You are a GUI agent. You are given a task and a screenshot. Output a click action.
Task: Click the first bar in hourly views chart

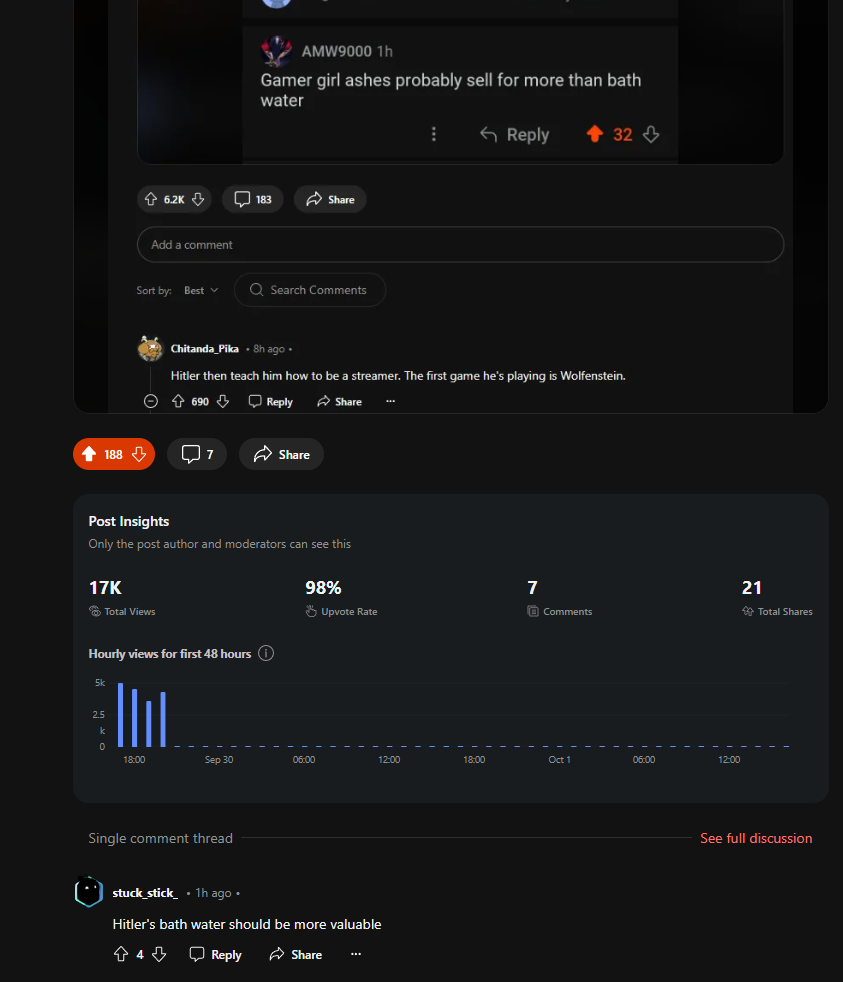coord(120,715)
